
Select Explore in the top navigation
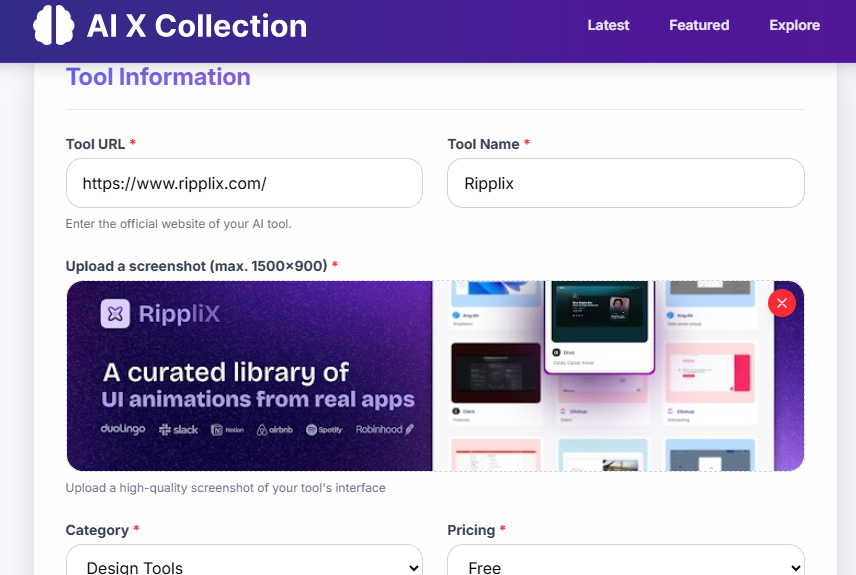coord(794,25)
